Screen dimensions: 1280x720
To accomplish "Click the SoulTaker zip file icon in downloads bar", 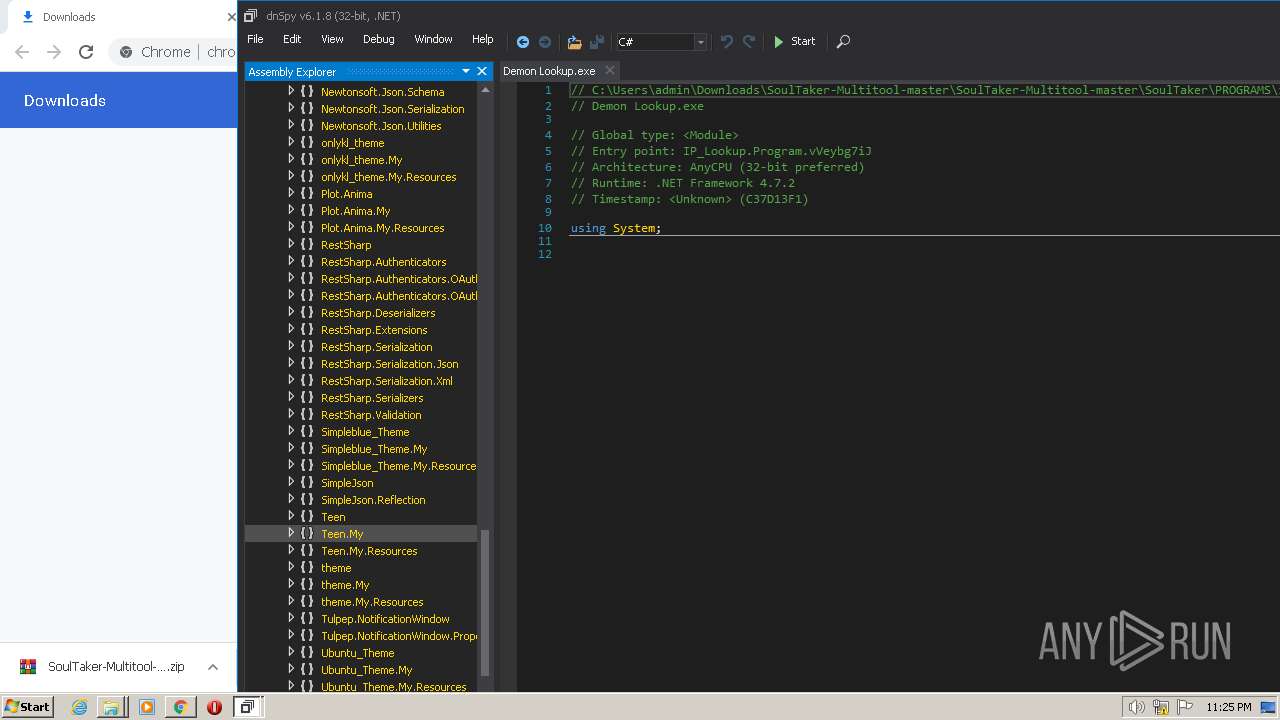I will 28,667.
